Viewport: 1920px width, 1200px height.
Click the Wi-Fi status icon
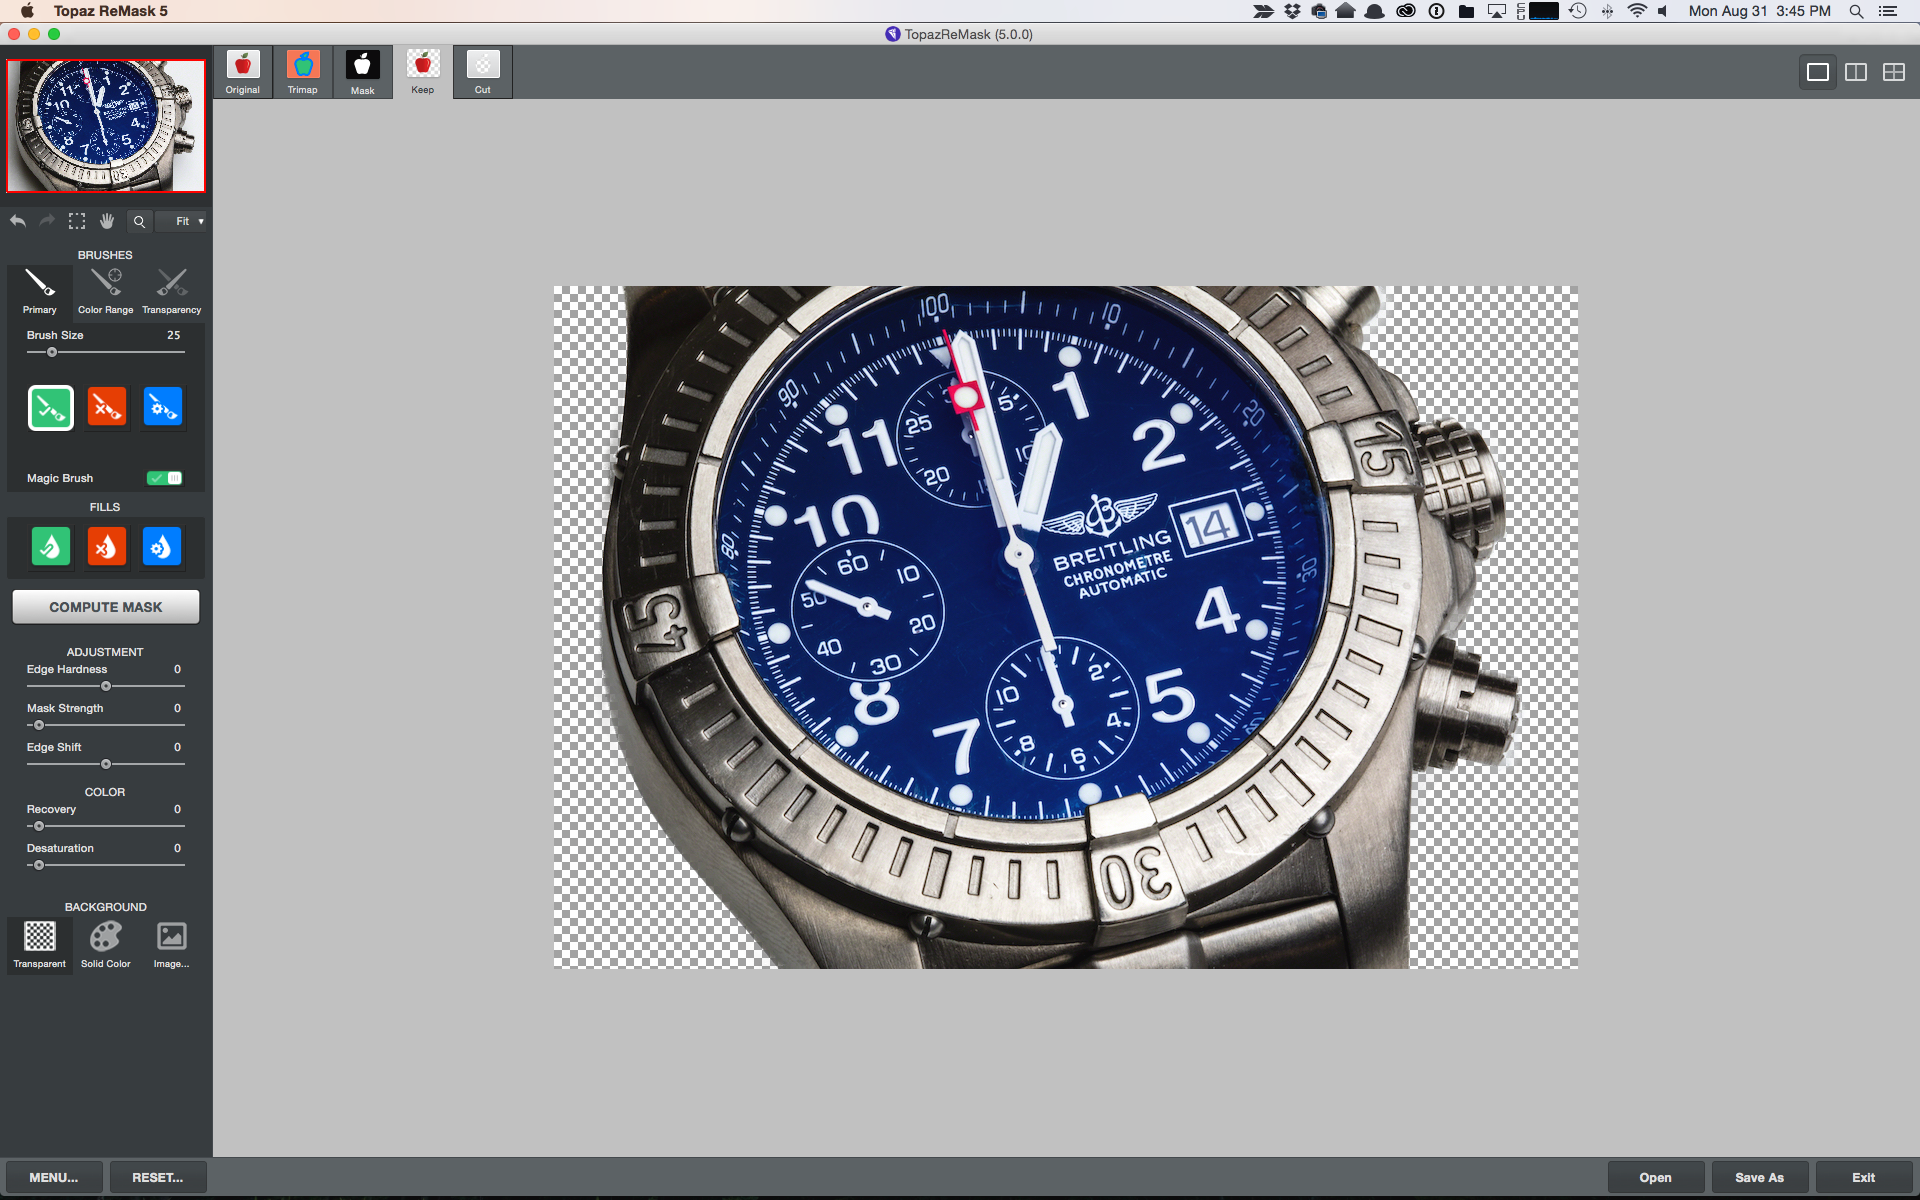coord(1637,11)
